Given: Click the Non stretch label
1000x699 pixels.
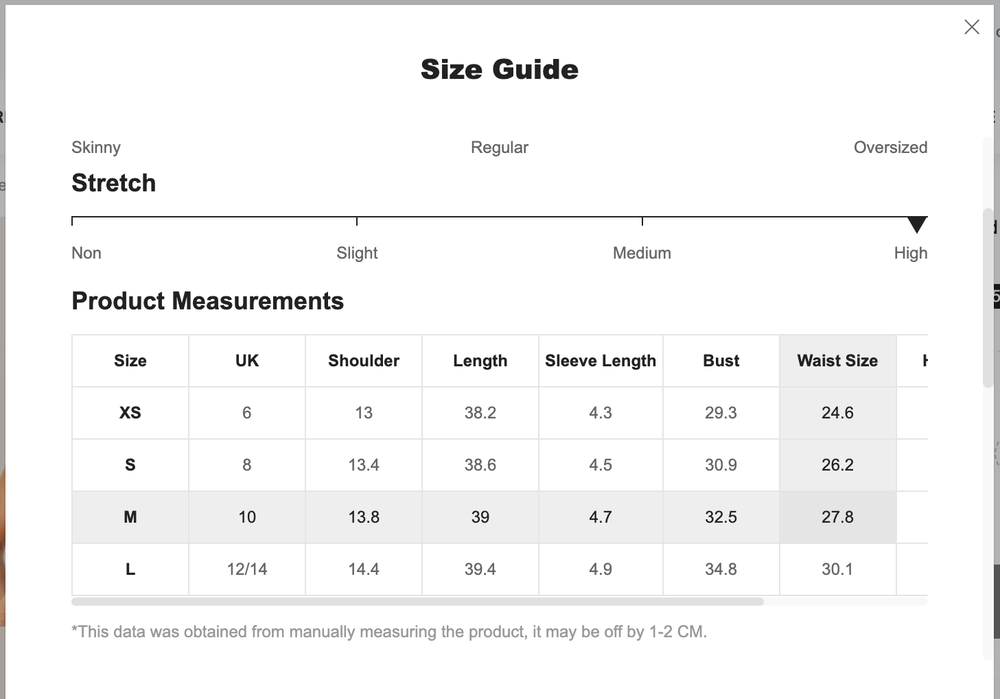Looking at the screenshot, I should pos(86,253).
